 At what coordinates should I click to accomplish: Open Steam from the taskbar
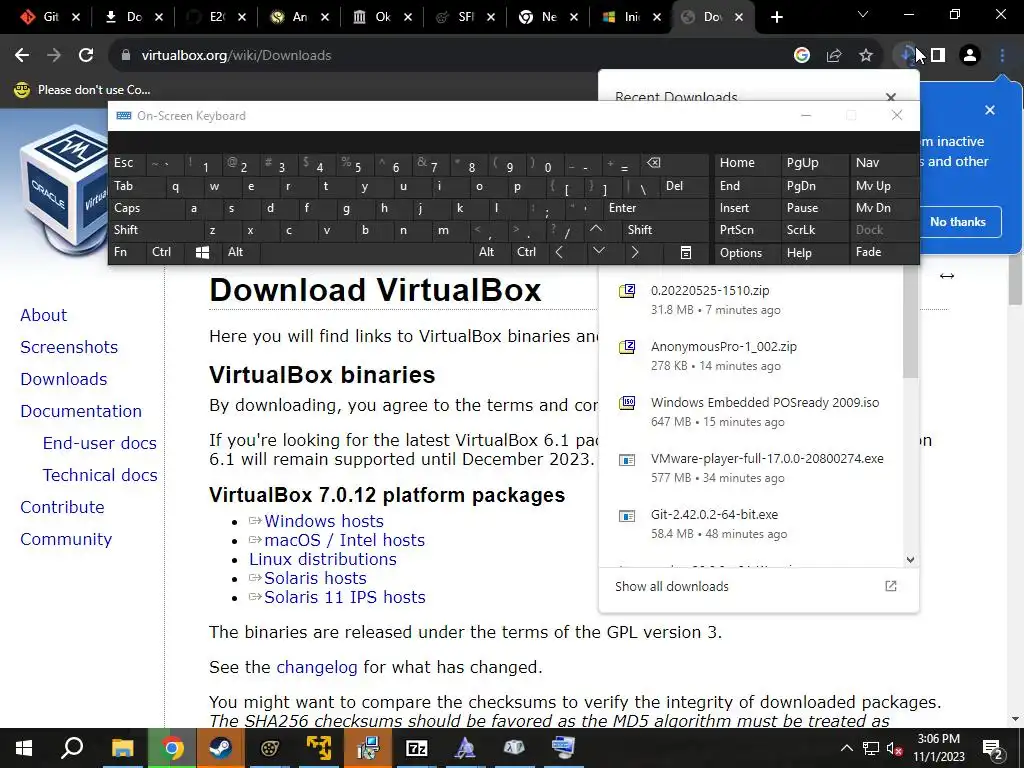coord(221,748)
